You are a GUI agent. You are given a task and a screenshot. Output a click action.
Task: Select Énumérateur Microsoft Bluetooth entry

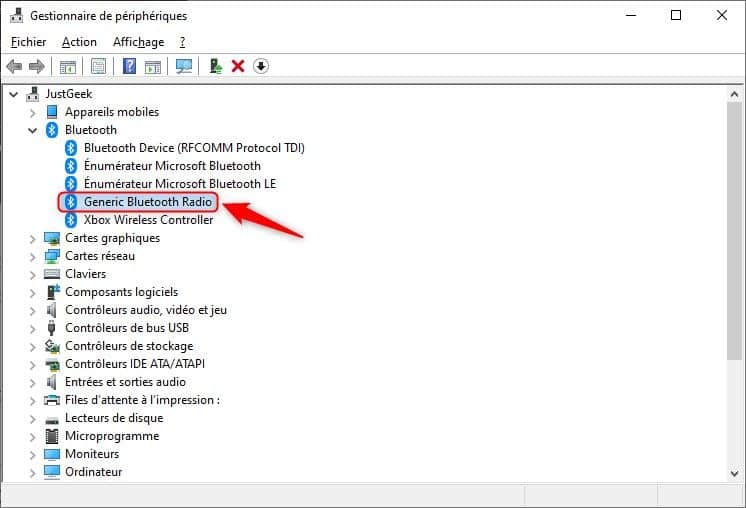click(172, 166)
